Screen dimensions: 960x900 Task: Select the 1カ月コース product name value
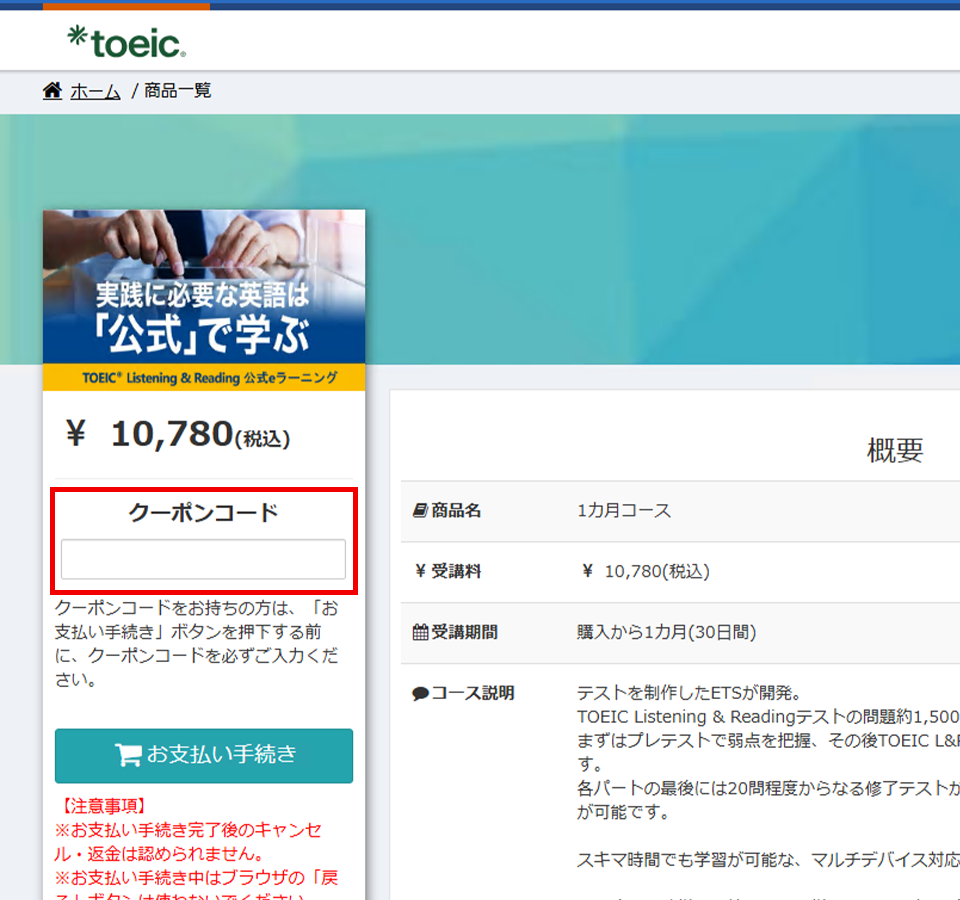pyautogui.click(x=624, y=511)
